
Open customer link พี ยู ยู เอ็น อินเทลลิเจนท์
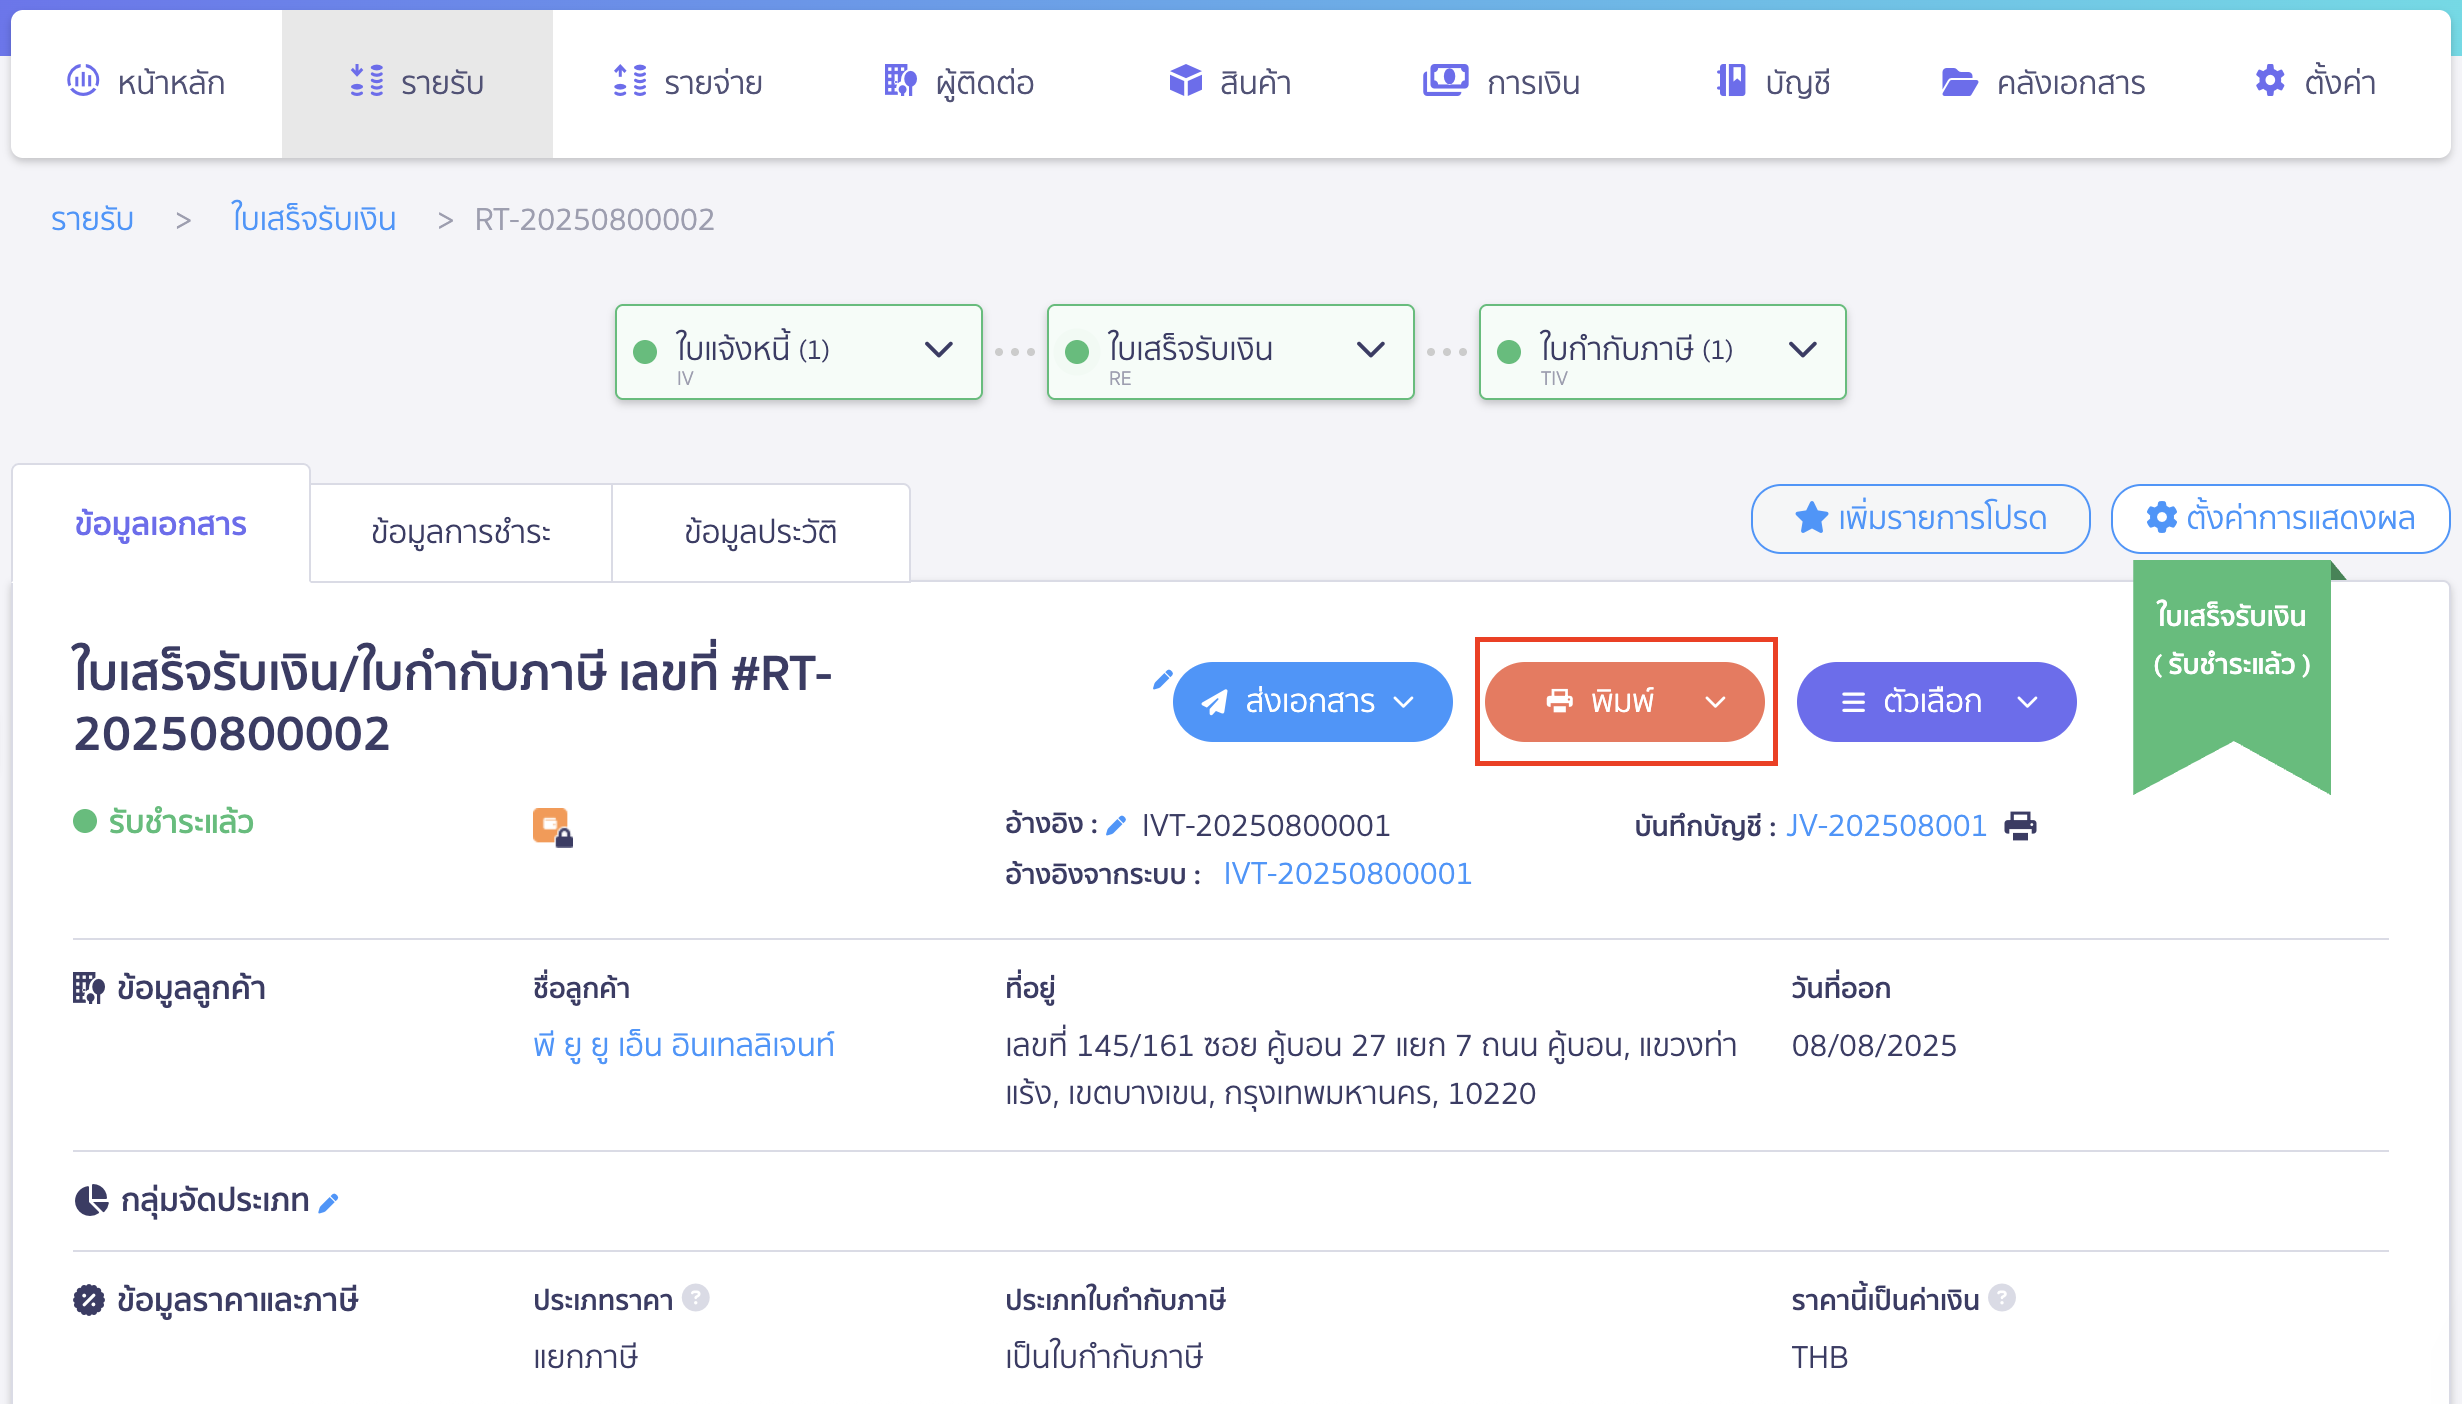point(684,1046)
